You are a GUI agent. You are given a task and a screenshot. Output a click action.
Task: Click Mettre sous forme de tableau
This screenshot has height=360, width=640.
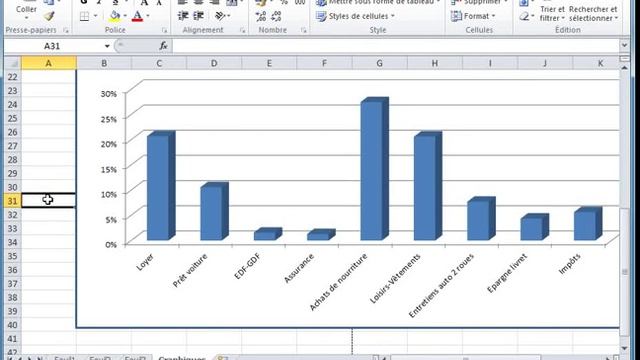(378, 2)
